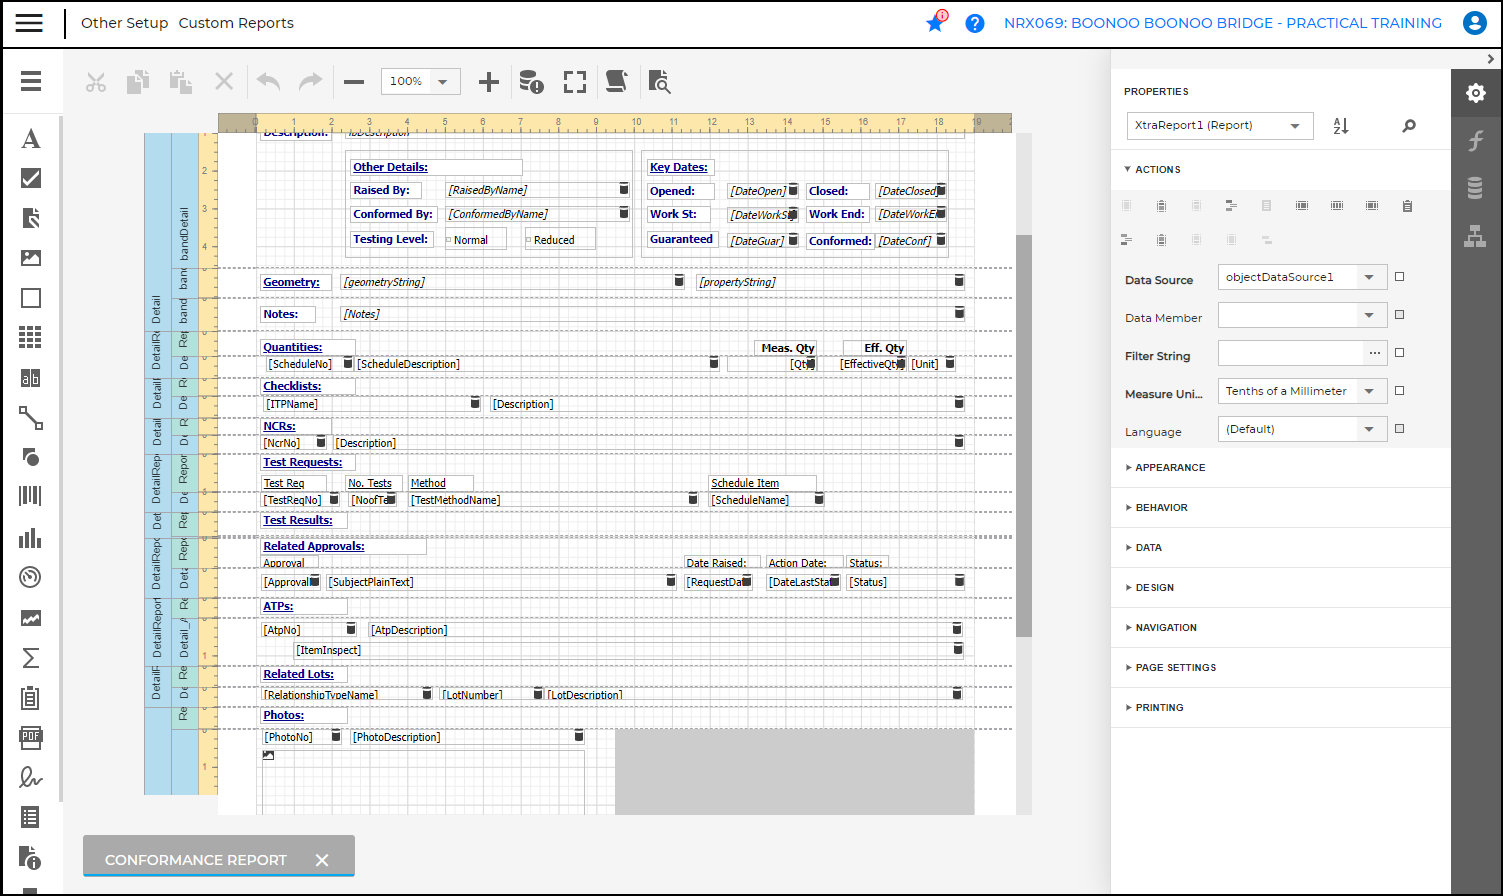The width and height of the screenshot is (1503, 896).
Task: Select the Conformance Report tab
Action: (196, 860)
